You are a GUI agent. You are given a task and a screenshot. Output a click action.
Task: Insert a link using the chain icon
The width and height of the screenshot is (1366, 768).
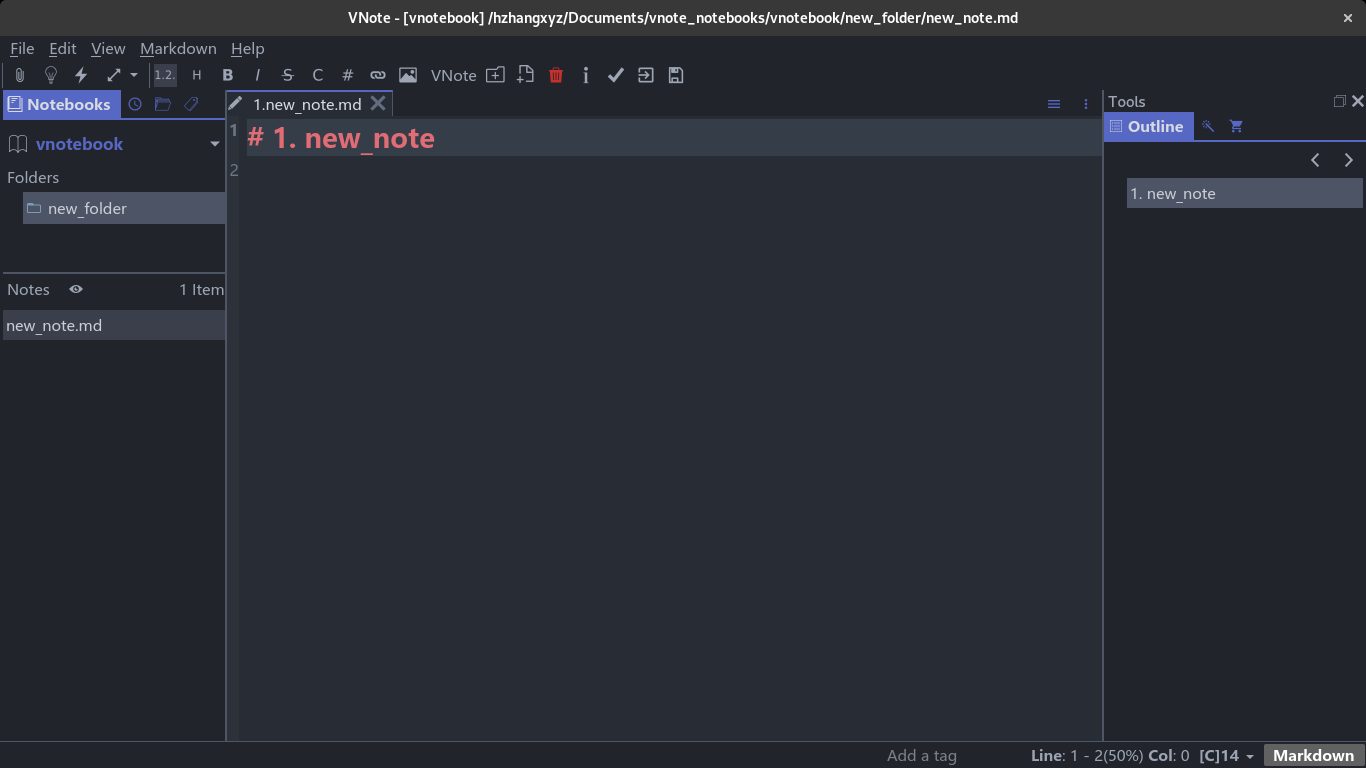[x=378, y=75]
